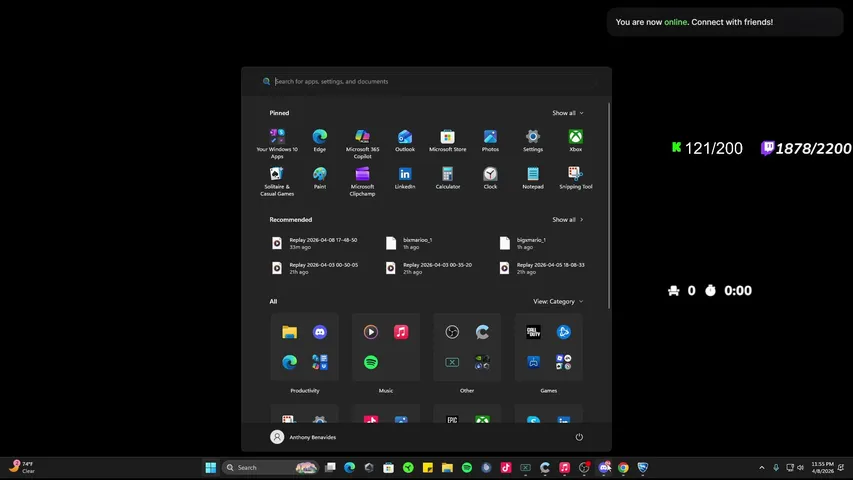This screenshot has height=480, width=853.
Task: Launch Xbox pinned app
Action: (576, 140)
